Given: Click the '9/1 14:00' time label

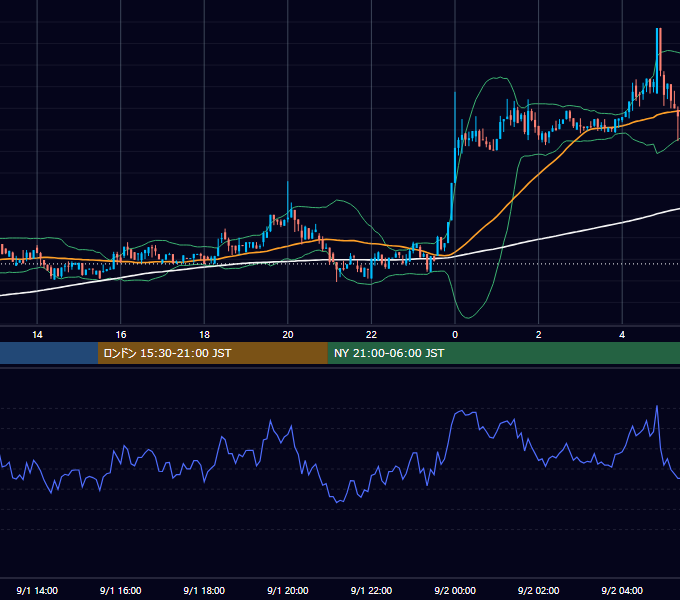Looking at the screenshot, I should (x=37, y=590).
